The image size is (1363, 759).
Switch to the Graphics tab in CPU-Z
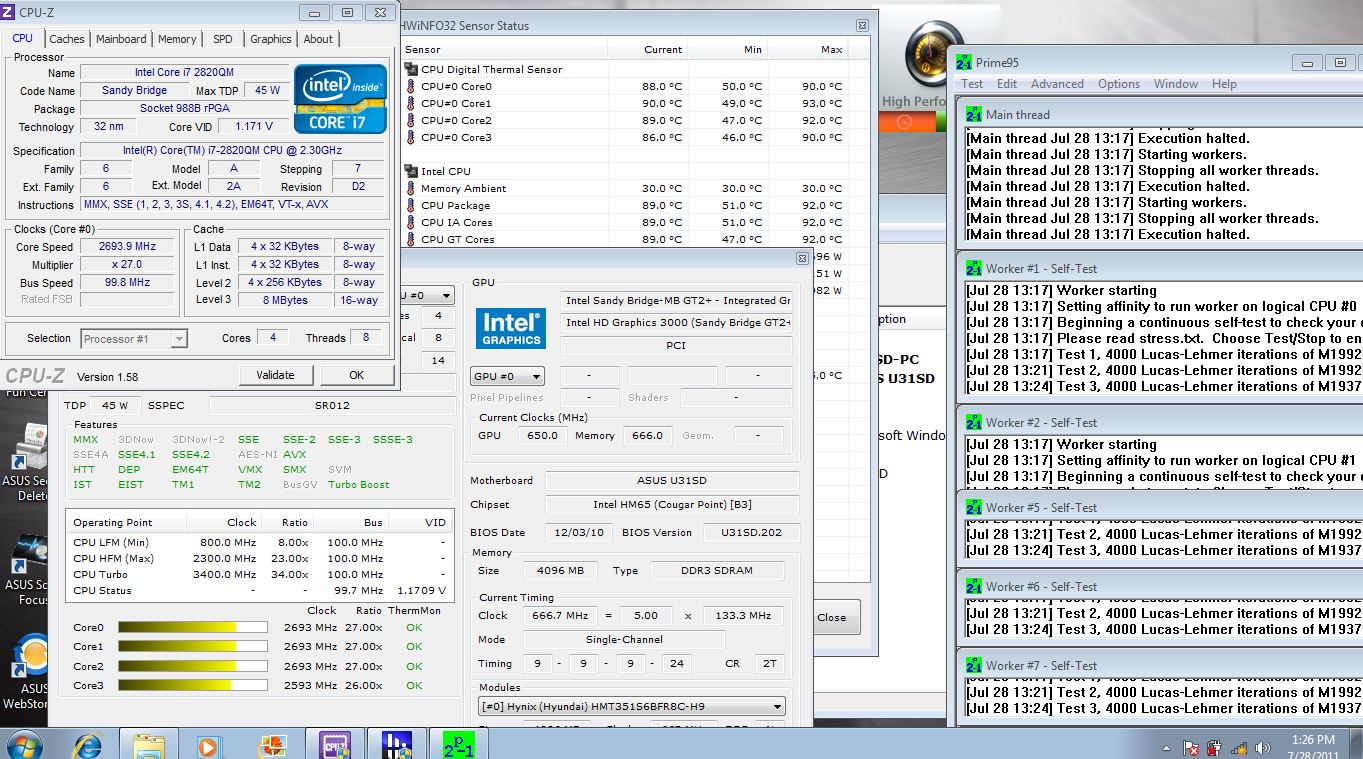(x=271, y=39)
